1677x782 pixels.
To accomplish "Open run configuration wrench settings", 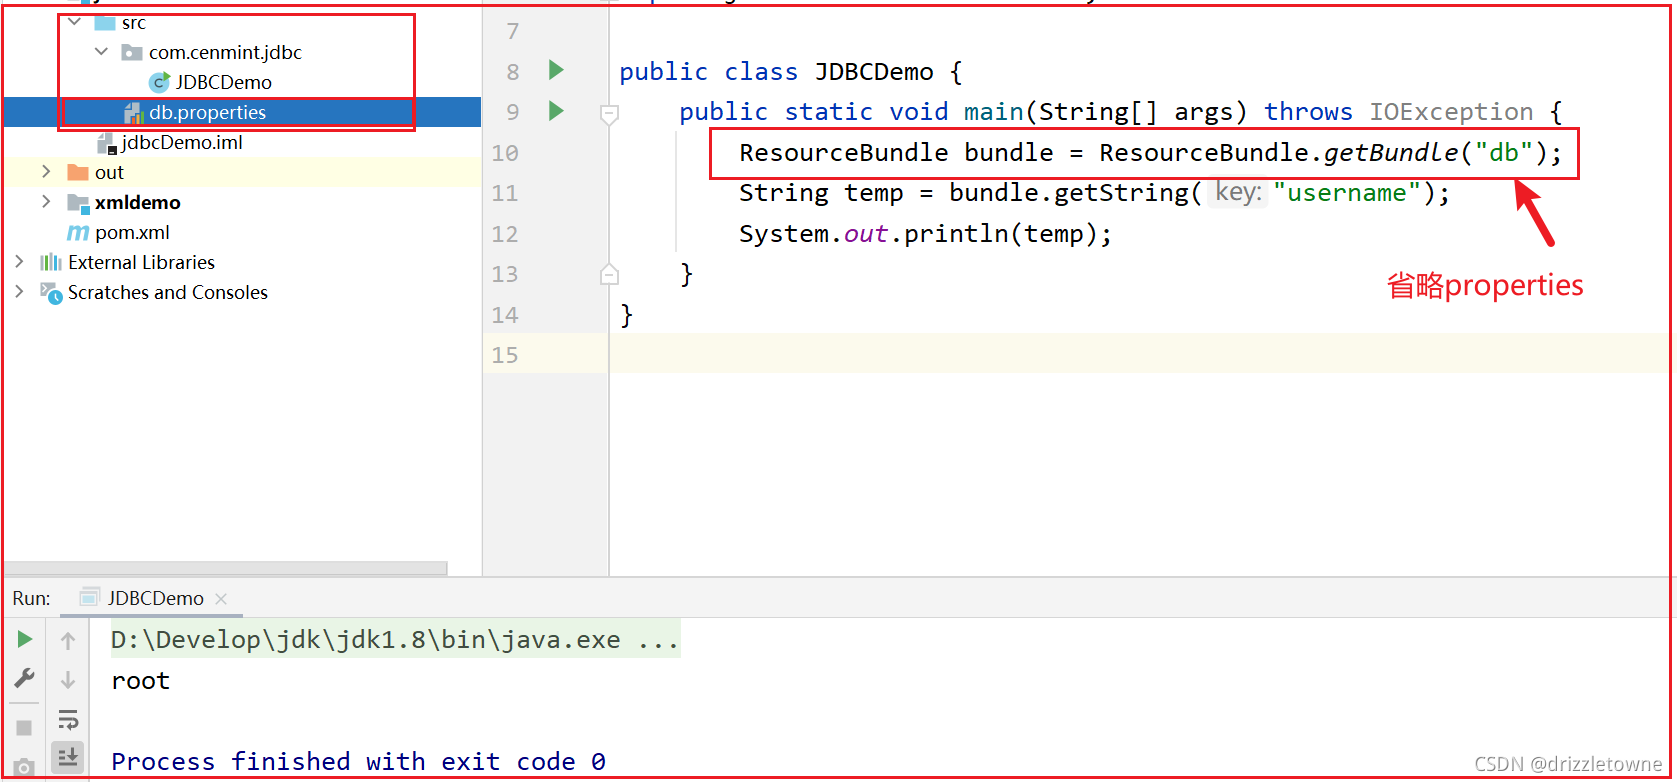I will click(25, 678).
